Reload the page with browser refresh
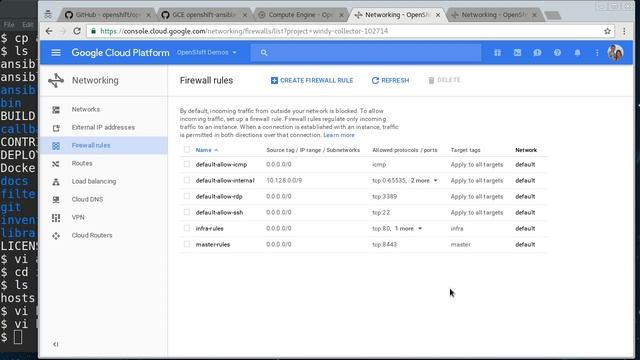 (x=77, y=31)
